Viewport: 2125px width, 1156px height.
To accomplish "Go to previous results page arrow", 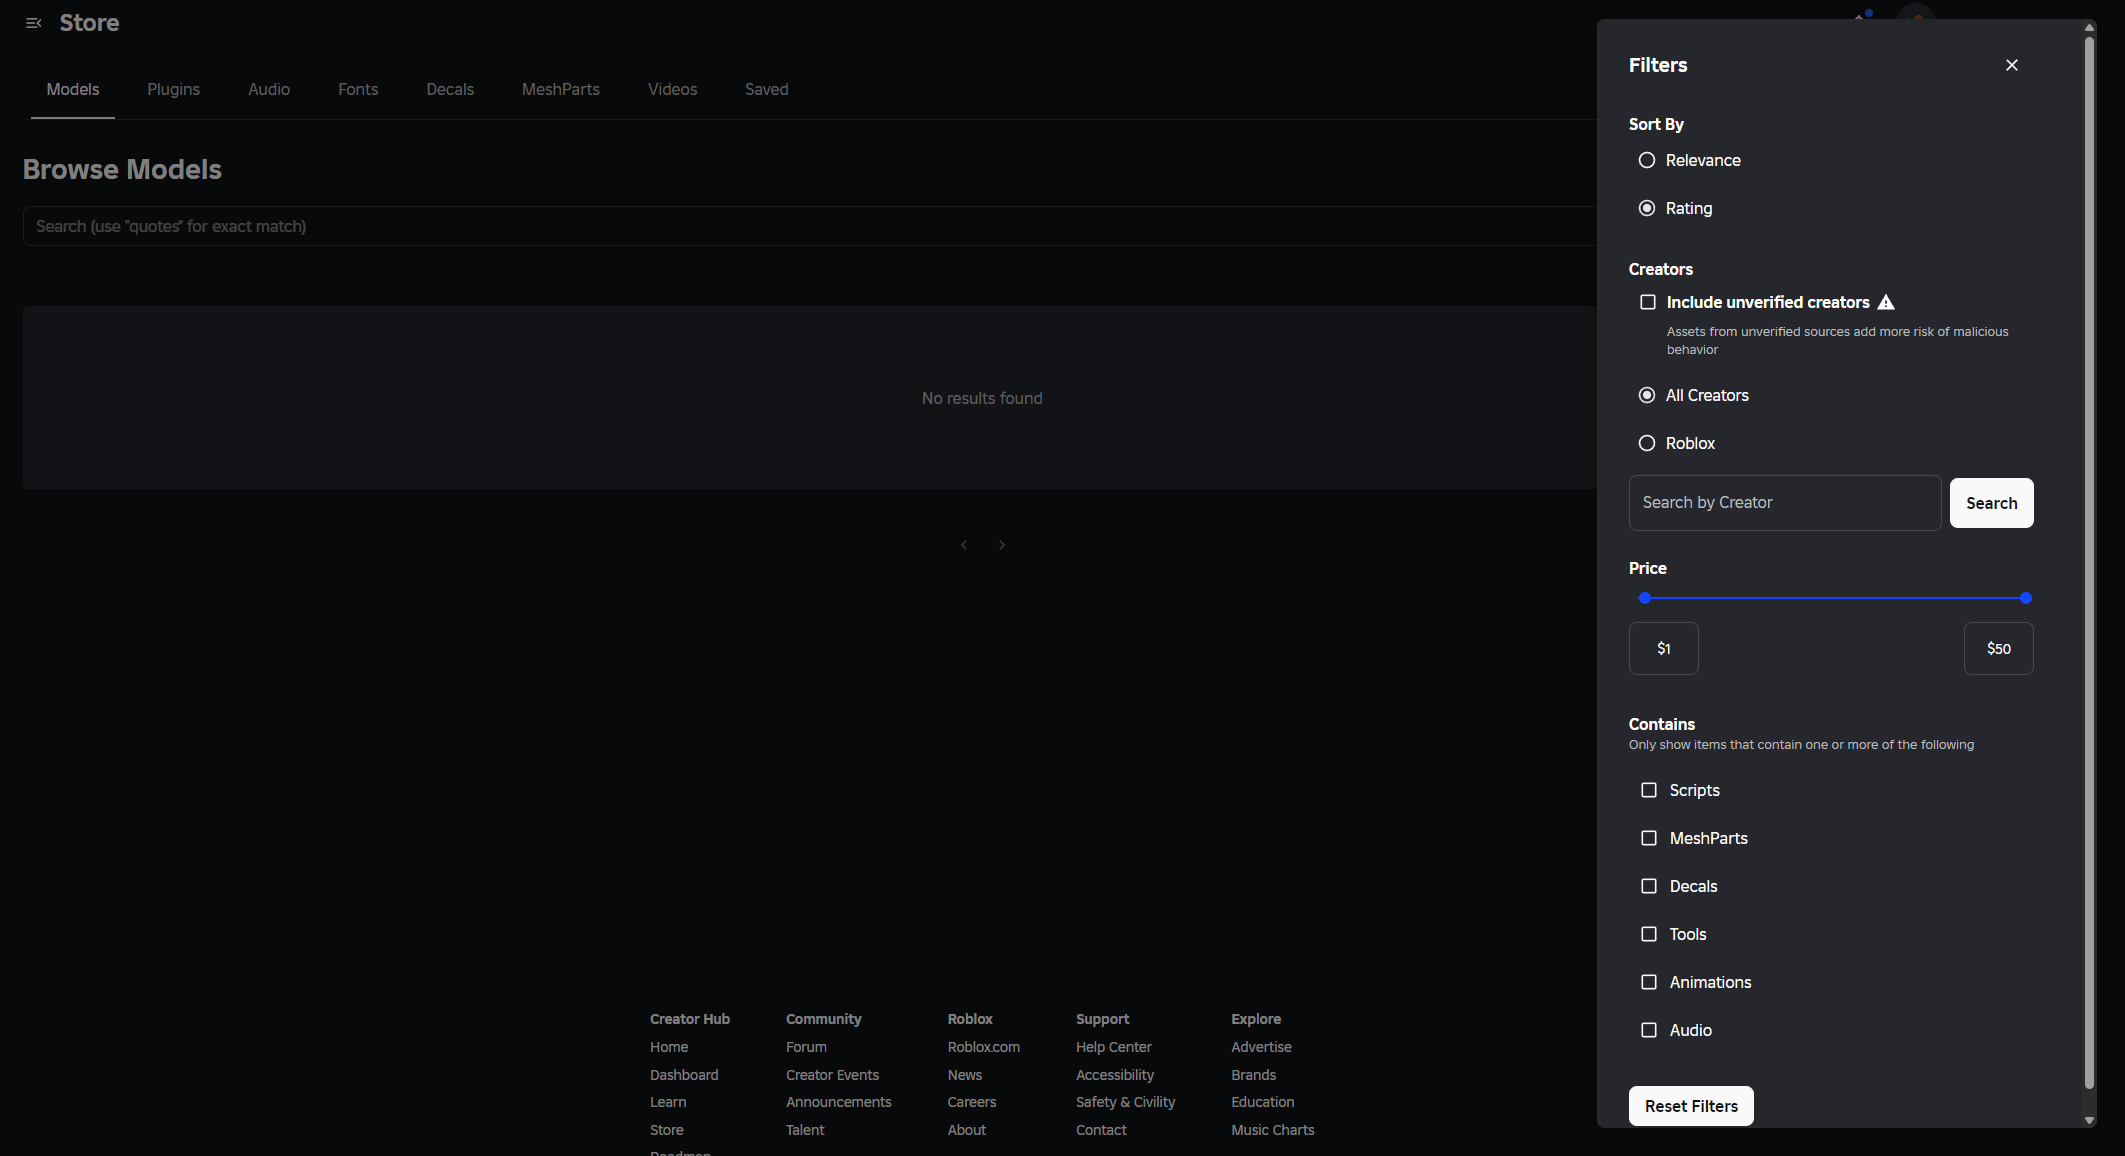I will [964, 545].
